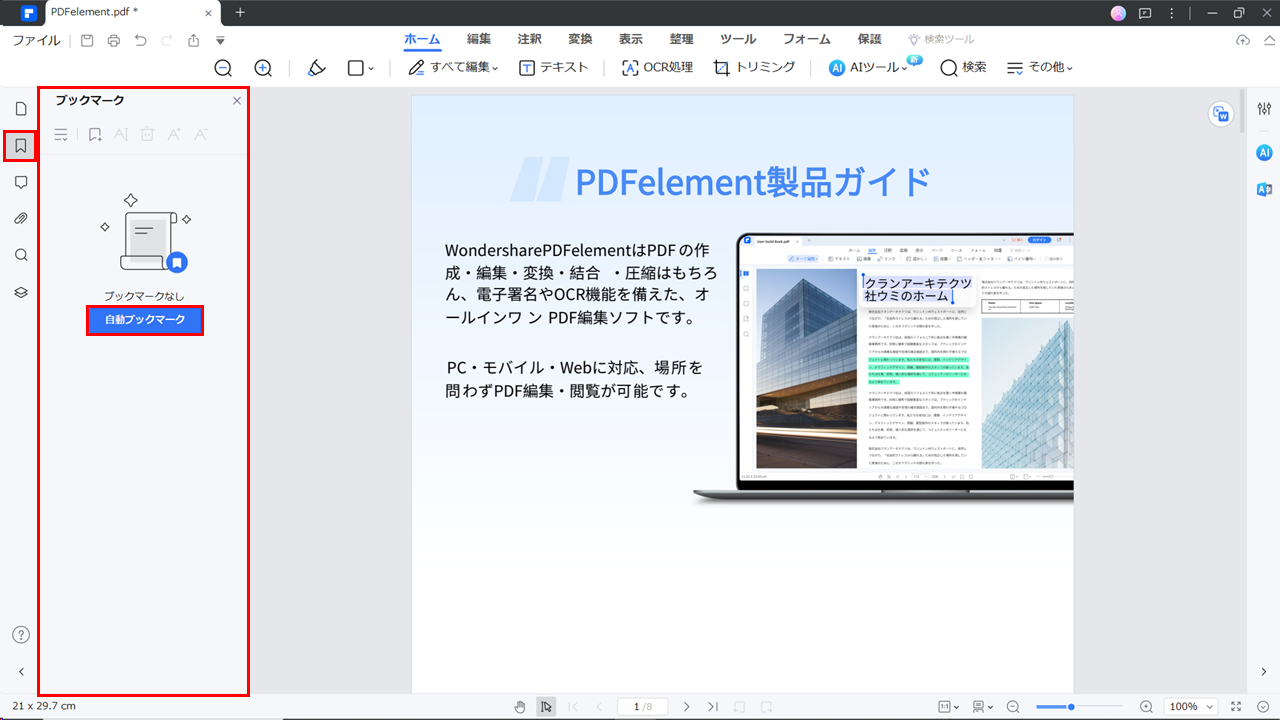Image resolution: width=1280 pixels, height=720 pixels.
Task: Click the save icon in quick toolbar
Action: coord(87,40)
